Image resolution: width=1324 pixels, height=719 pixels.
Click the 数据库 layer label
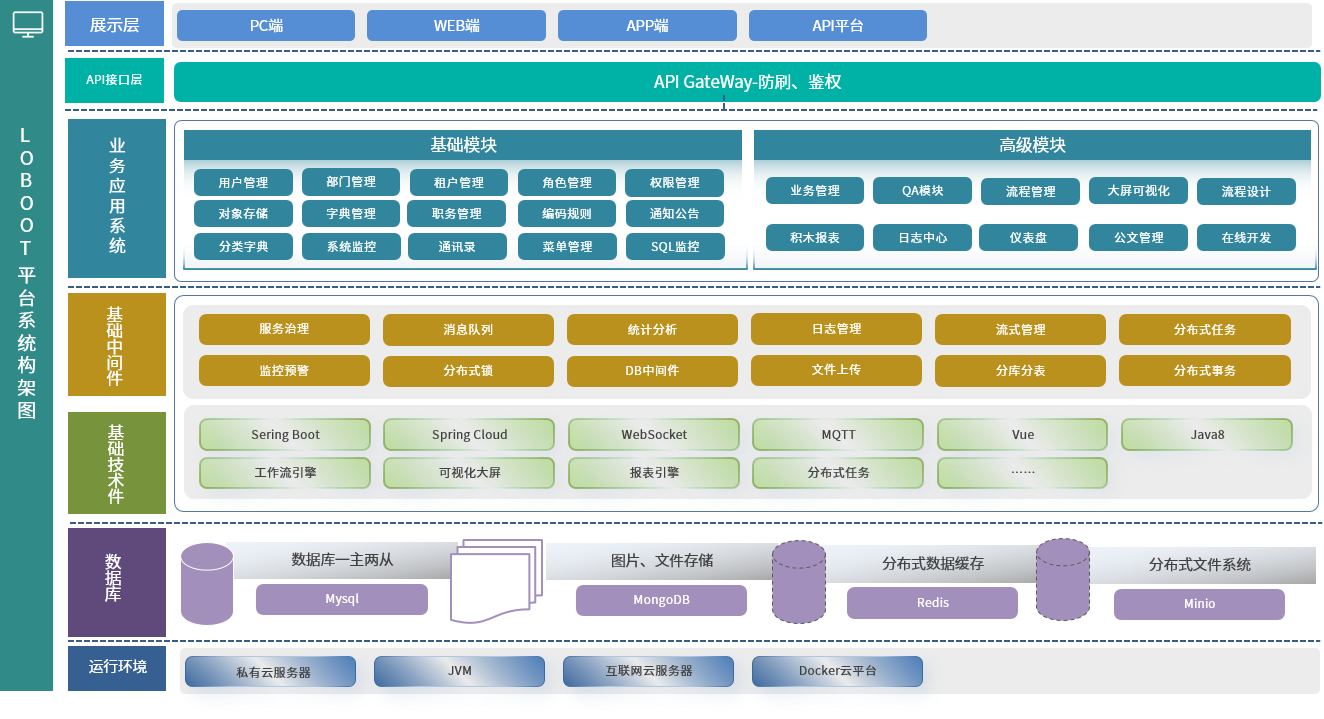point(116,582)
